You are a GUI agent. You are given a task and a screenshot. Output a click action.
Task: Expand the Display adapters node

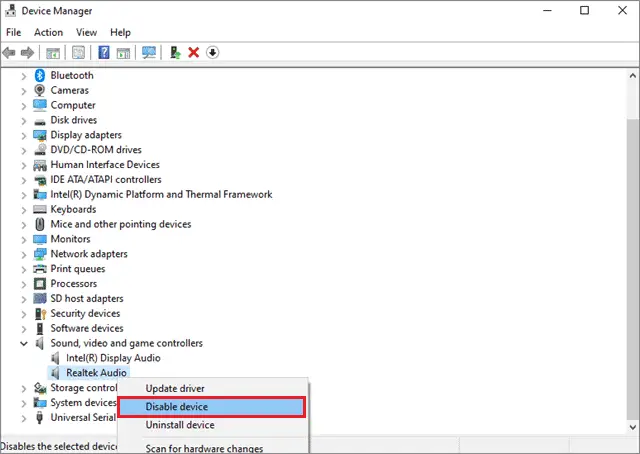[x=24, y=136]
